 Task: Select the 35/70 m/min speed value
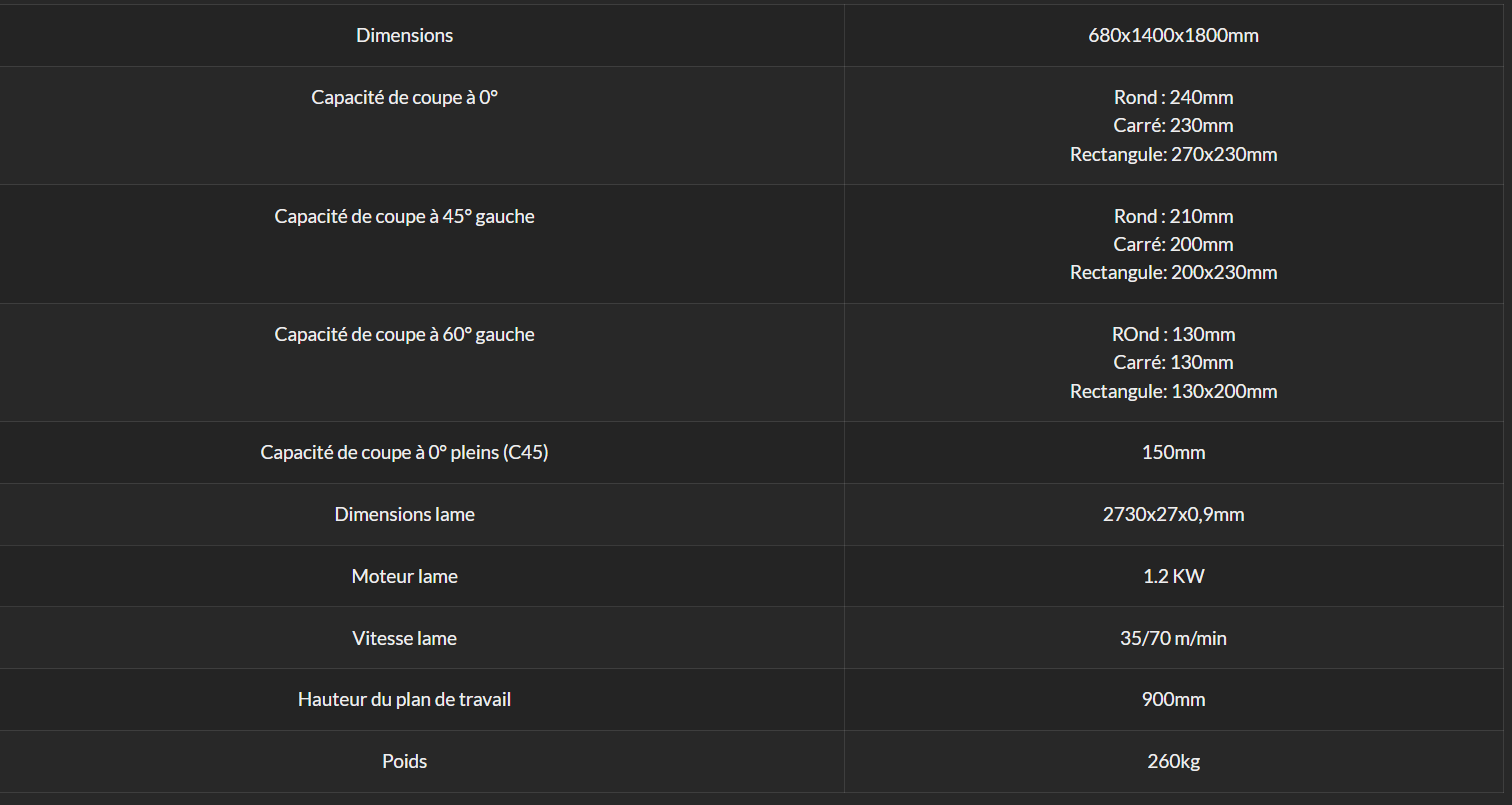(1173, 638)
